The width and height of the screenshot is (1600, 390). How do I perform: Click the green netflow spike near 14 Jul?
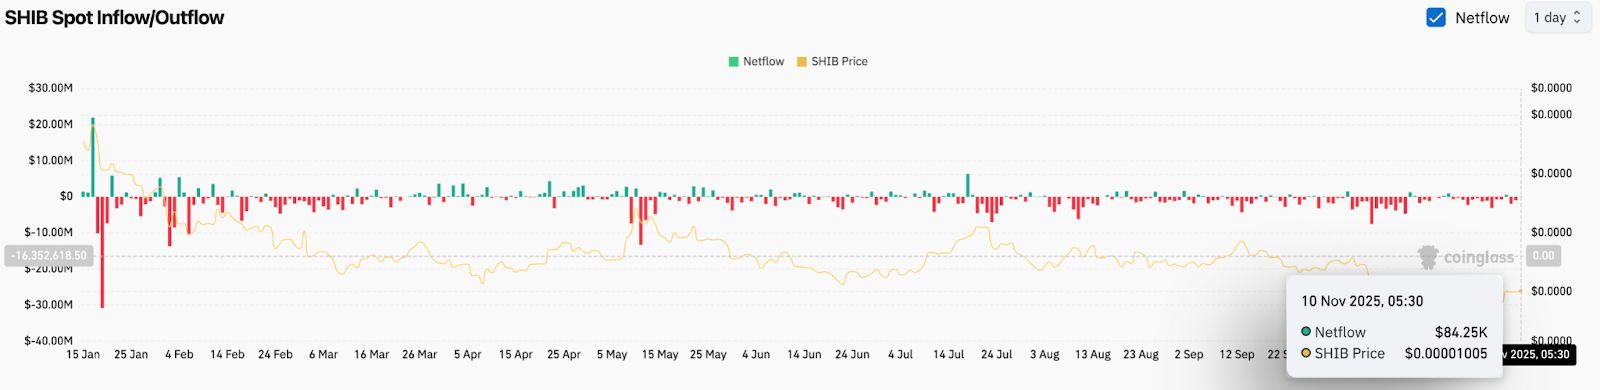coord(967,185)
